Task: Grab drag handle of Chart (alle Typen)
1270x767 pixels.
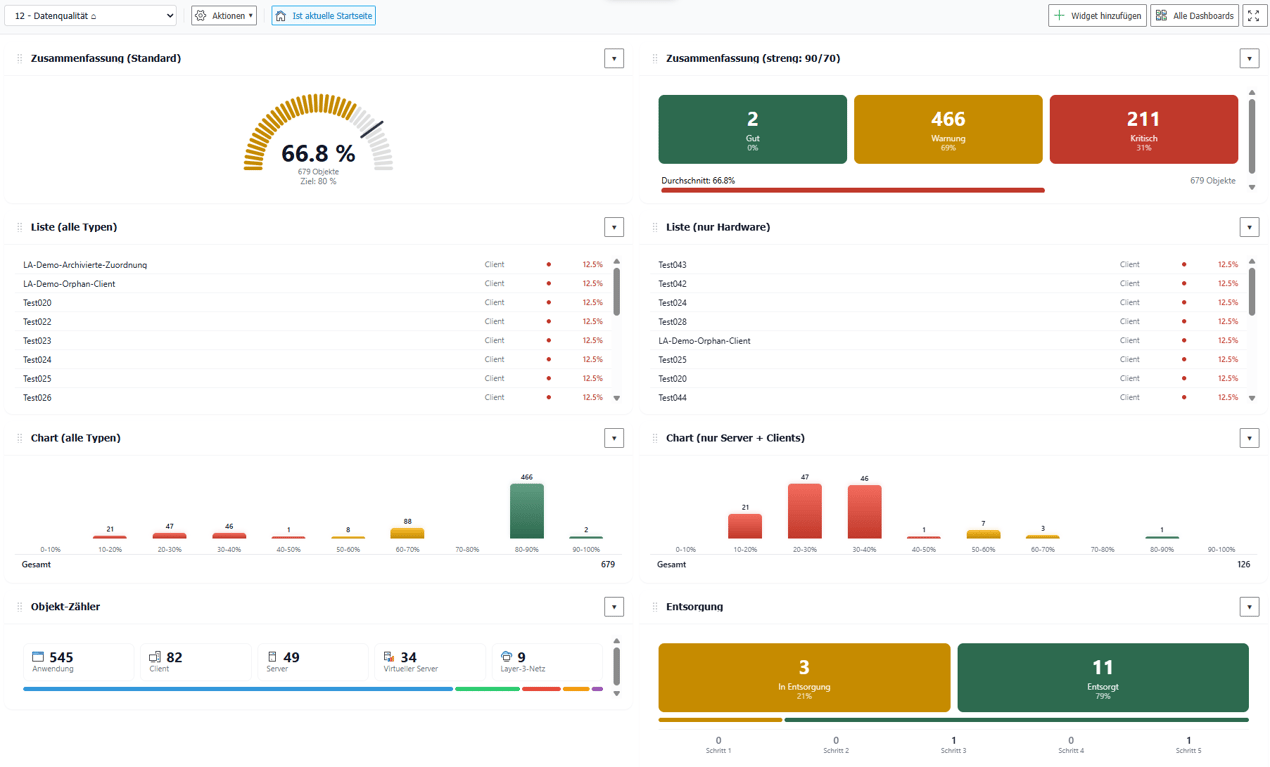Action: click(x=20, y=438)
